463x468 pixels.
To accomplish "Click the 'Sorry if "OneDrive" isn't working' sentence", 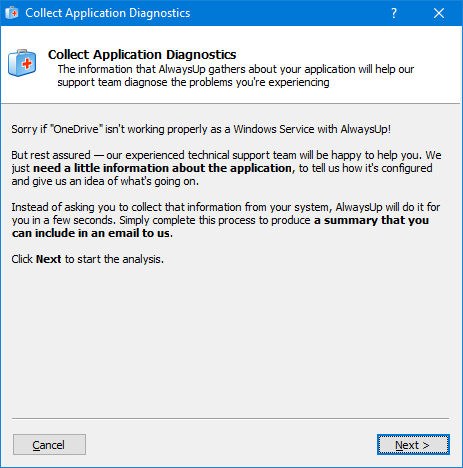I will [x=201, y=129].
